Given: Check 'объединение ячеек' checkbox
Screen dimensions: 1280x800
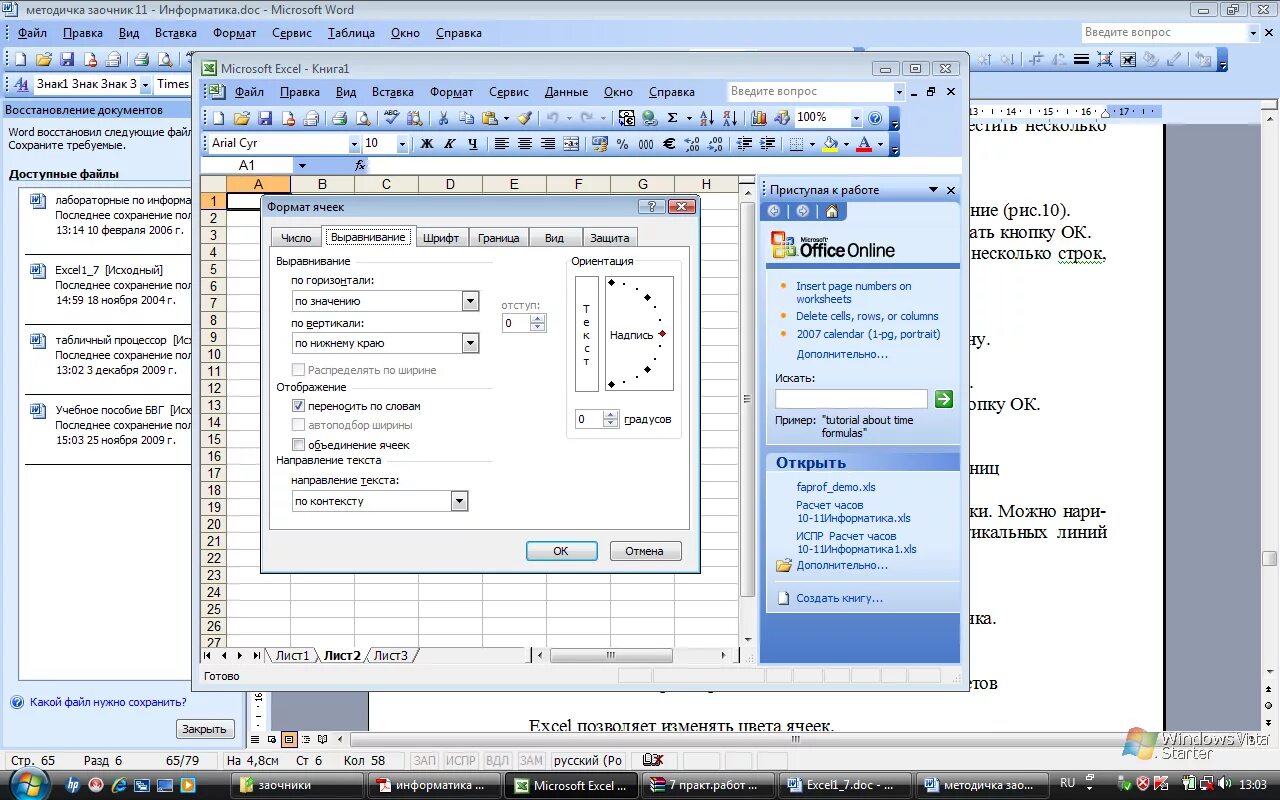Looking at the screenshot, I should 298,444.
